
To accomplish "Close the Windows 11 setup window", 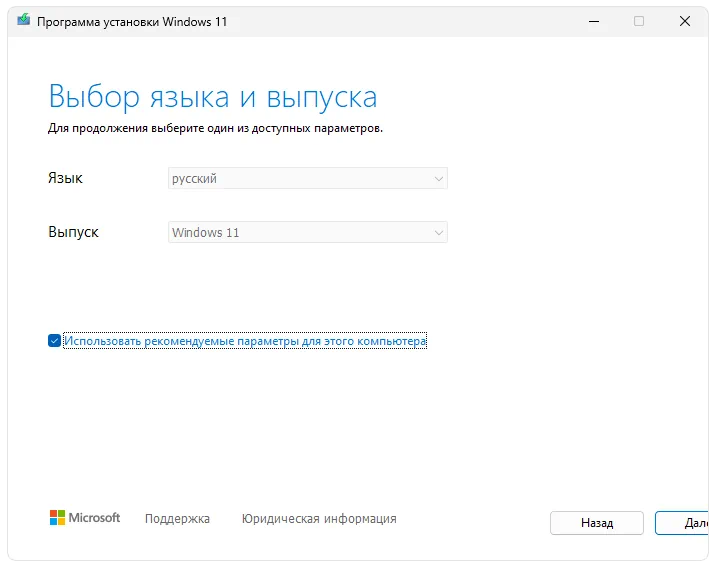I will point(684,21).
